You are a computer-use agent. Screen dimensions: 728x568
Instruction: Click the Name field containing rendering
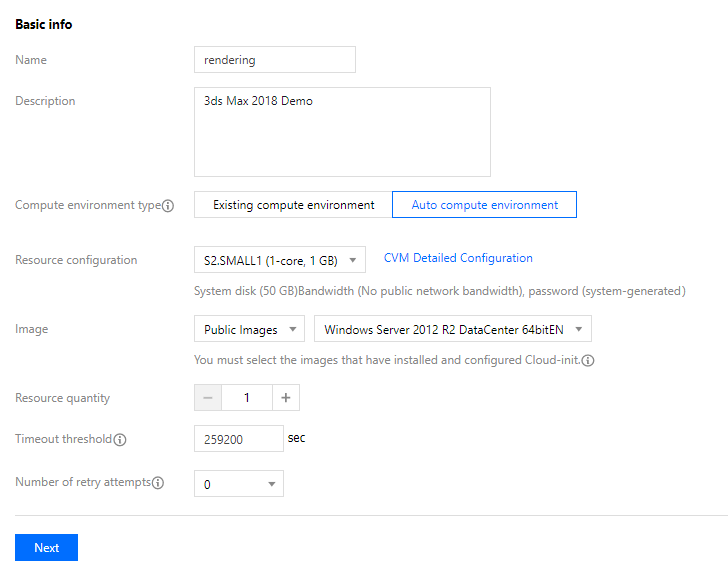[275, 59]
